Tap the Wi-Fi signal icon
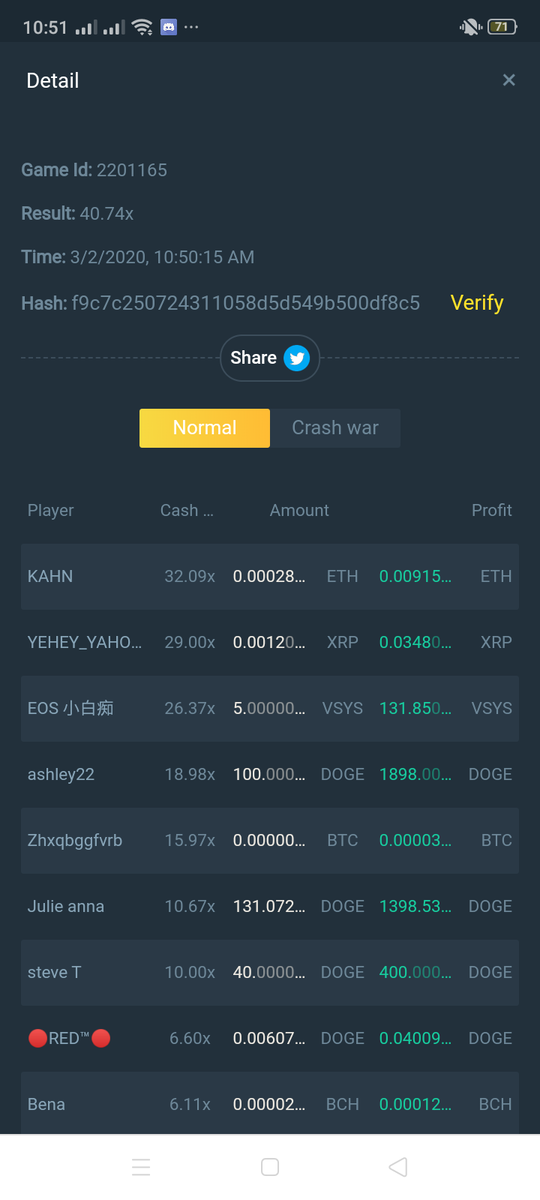Image resolution: width=540 pixels, height=1200 pixels. click(x=142, y=27)
